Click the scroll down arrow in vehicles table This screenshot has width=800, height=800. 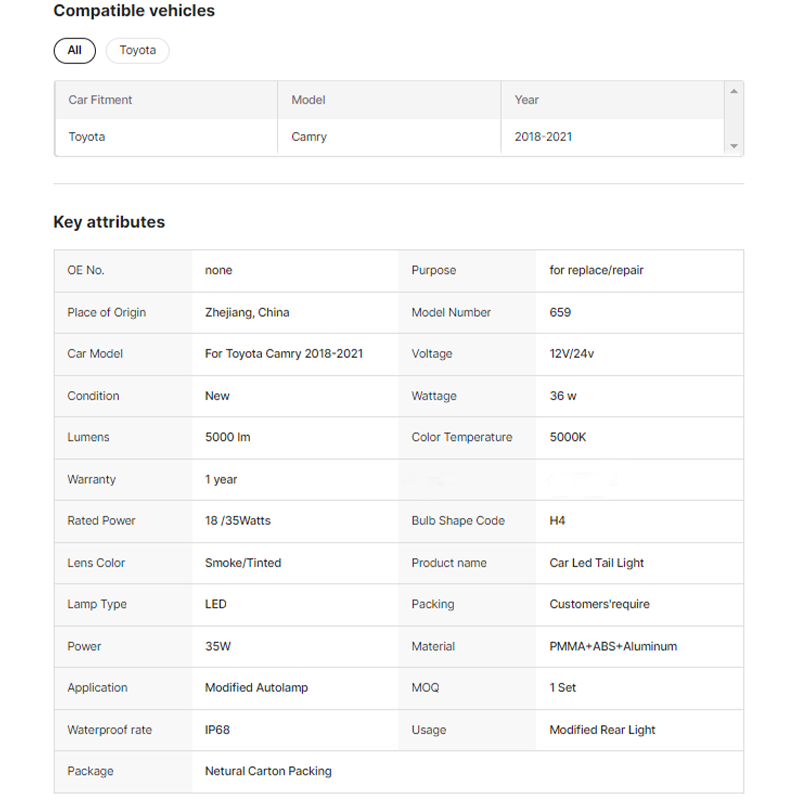pos(734,146)
